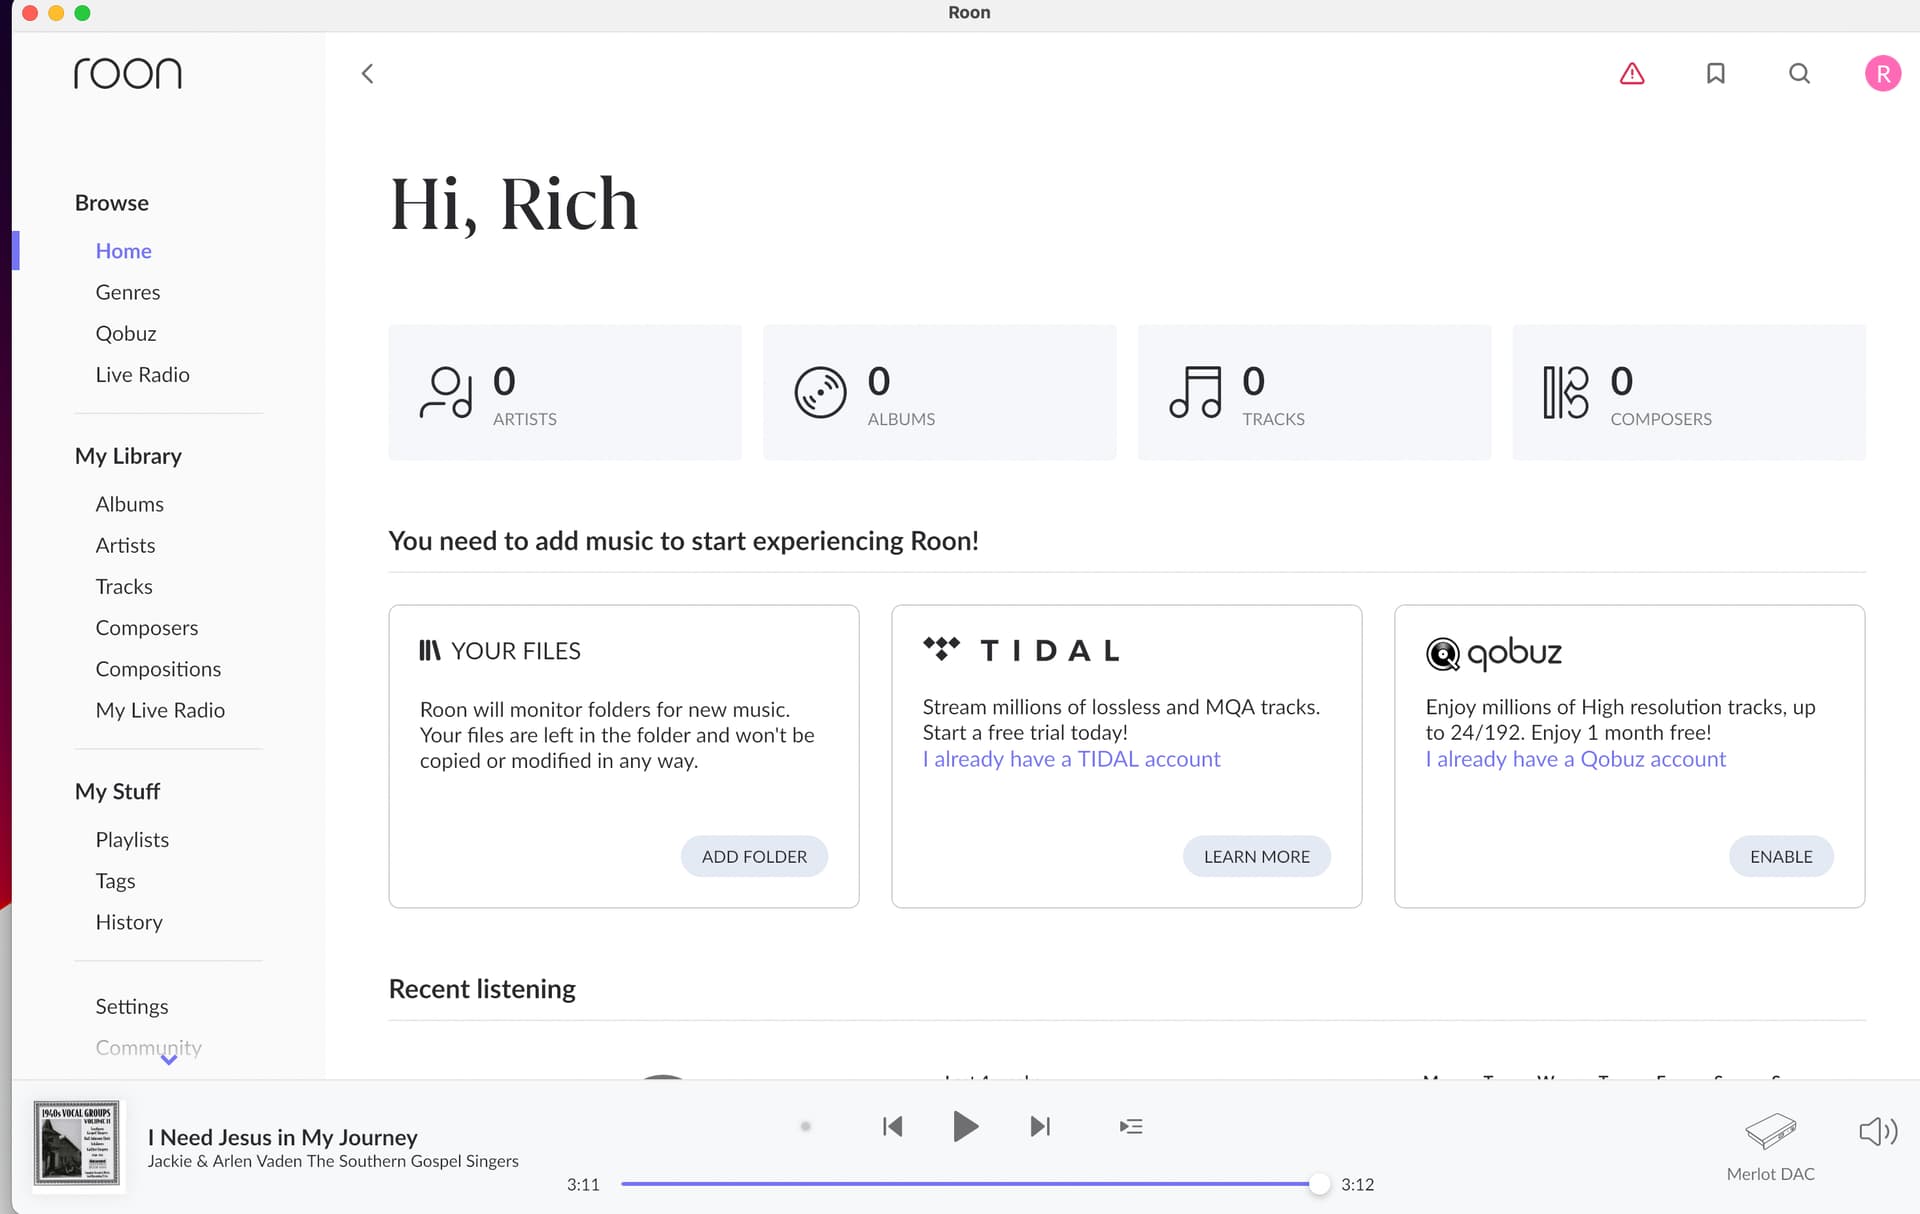1920x1214 pixels.
Task: Open the red warning alert icon
Action: [1632, 73]
